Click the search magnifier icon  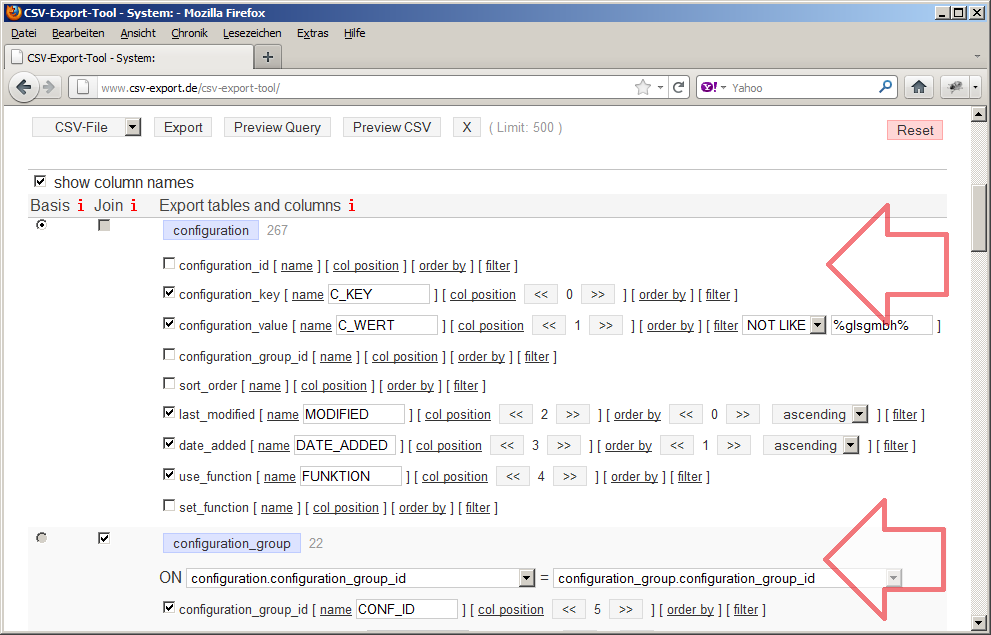tap(885, 87)
